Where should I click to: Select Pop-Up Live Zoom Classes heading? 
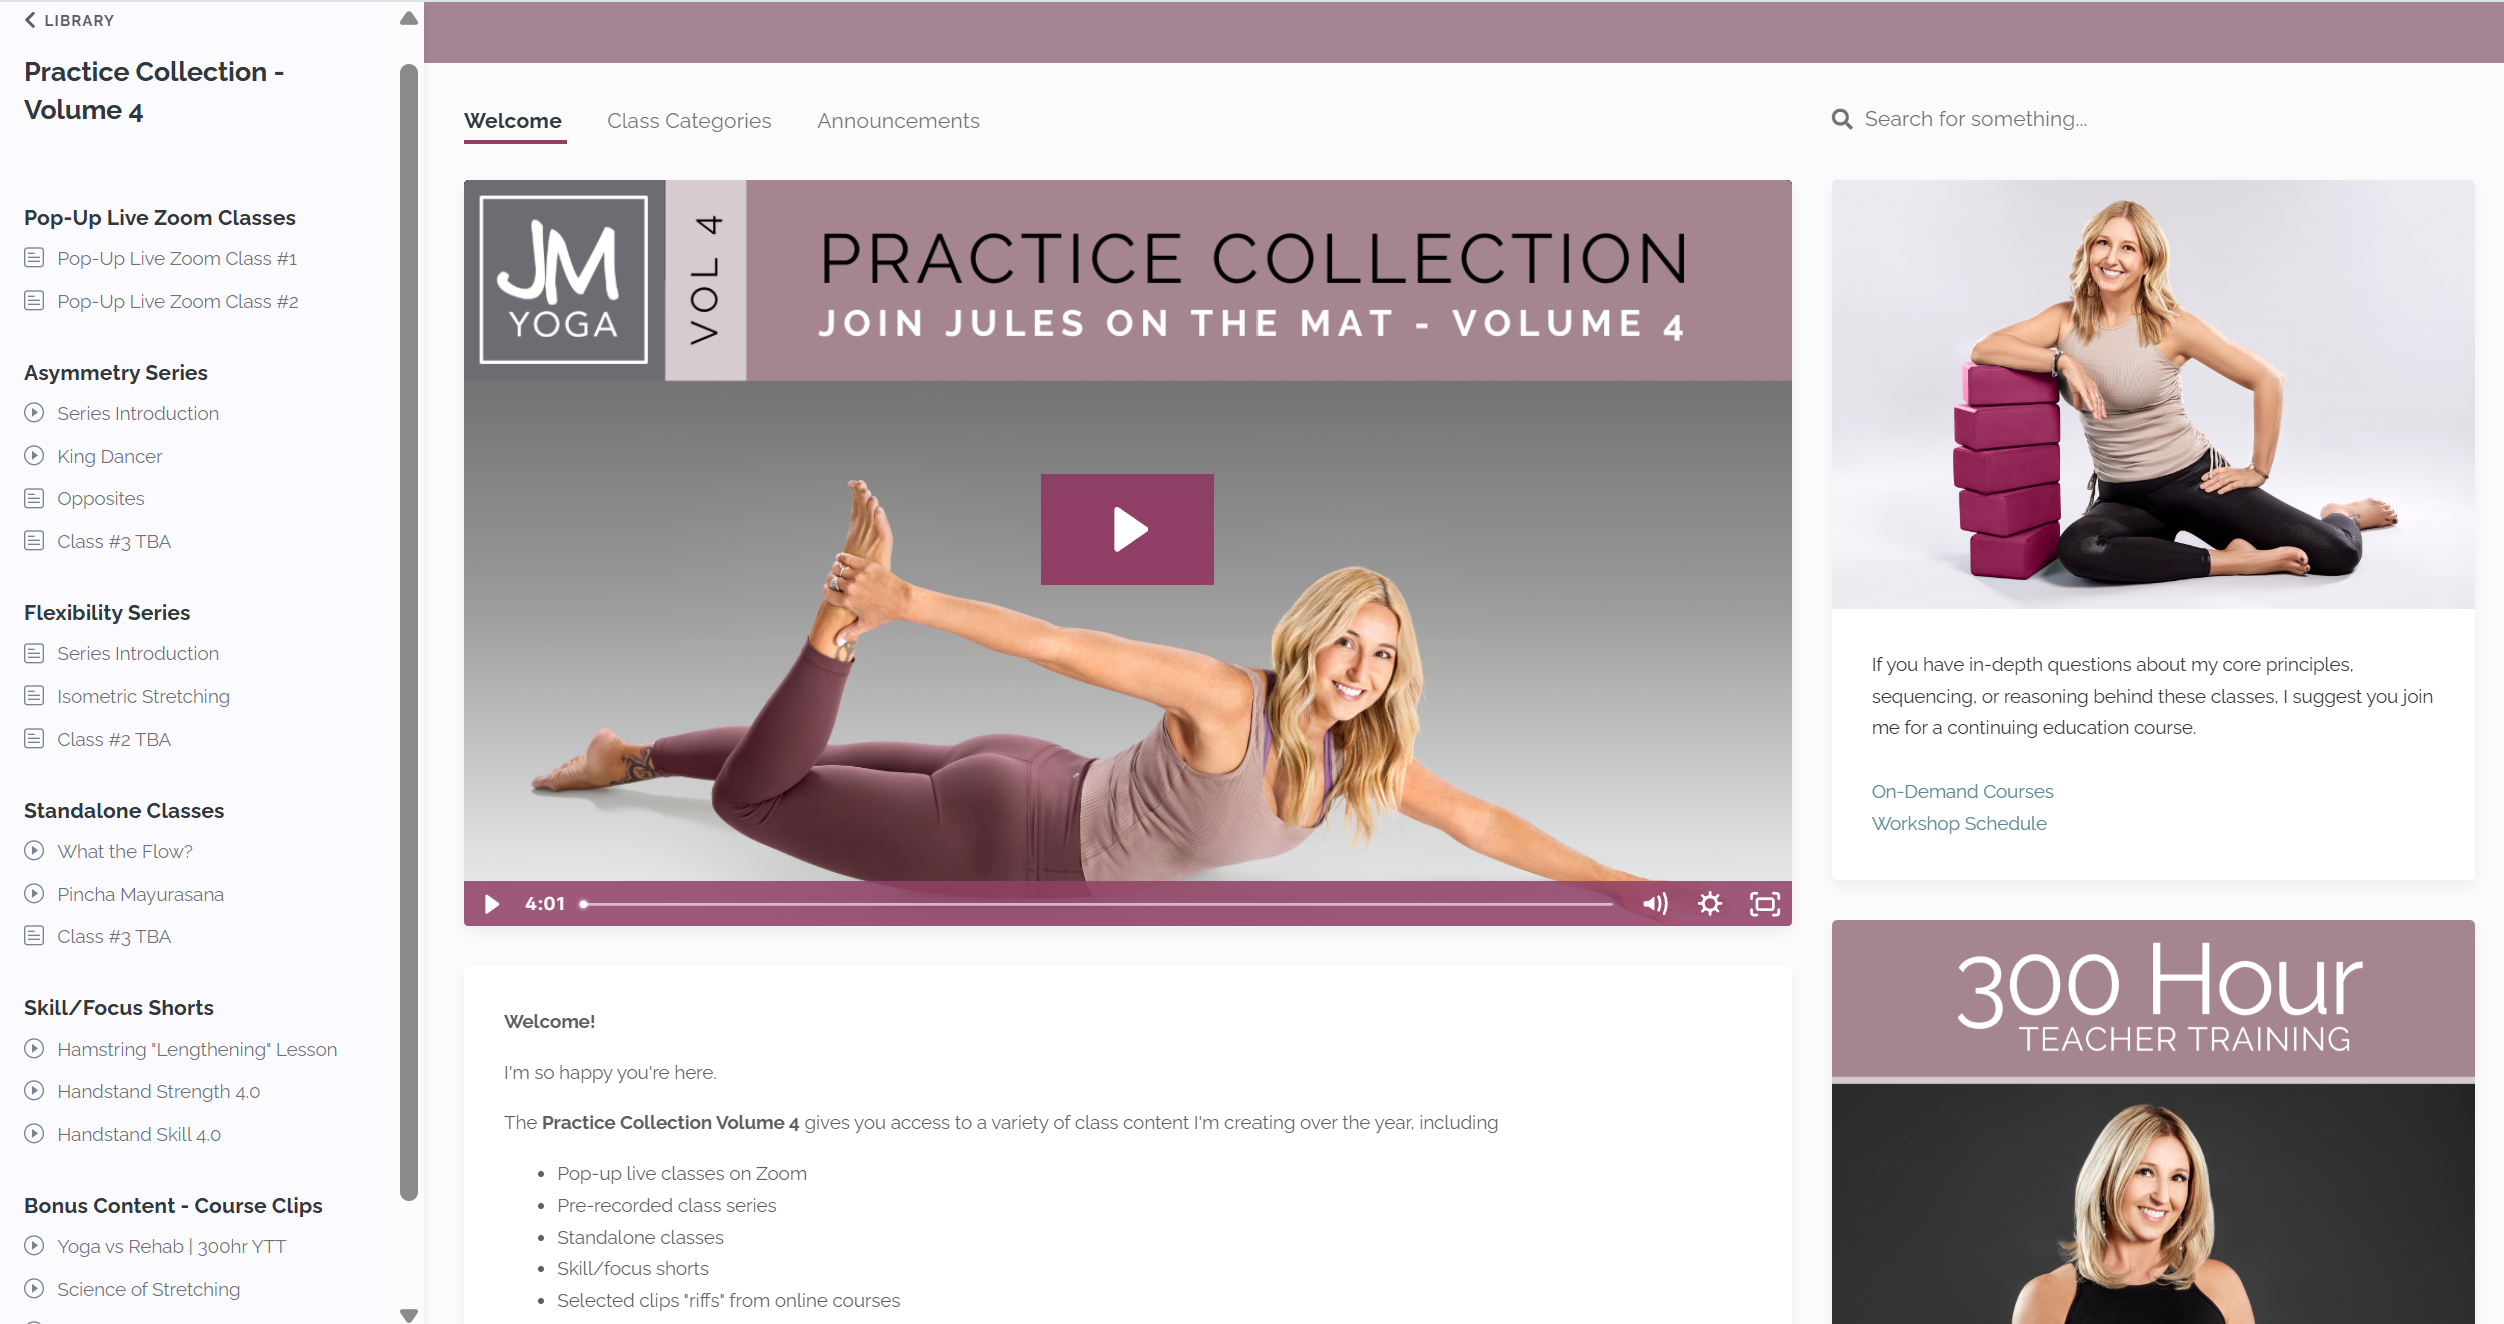160,217
